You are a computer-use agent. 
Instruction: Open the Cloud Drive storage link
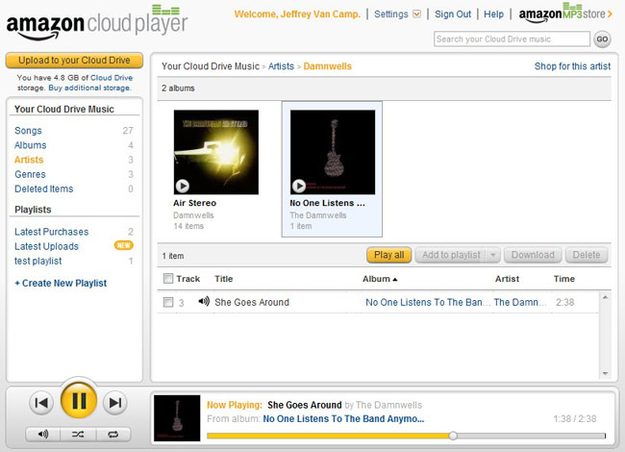click(x=112, y=78)
